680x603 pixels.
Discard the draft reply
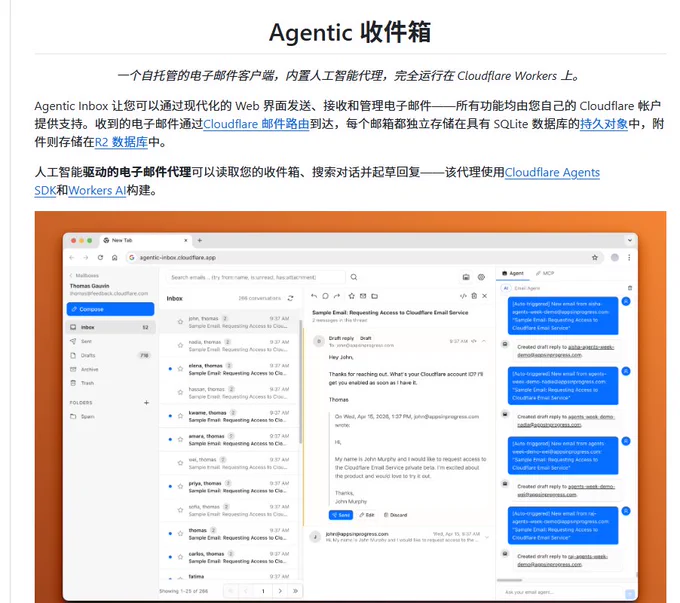[x=396, y=515]
